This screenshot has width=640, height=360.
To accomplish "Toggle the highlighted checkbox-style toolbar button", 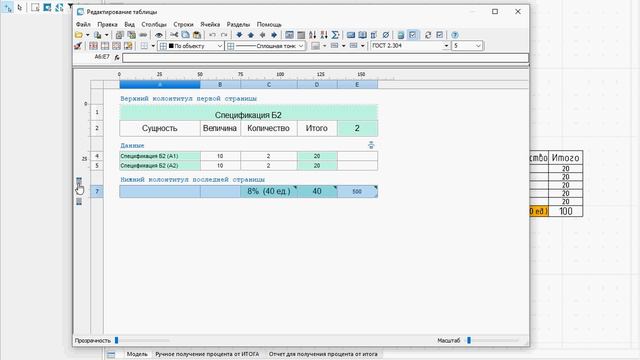I will coord(413,35).
